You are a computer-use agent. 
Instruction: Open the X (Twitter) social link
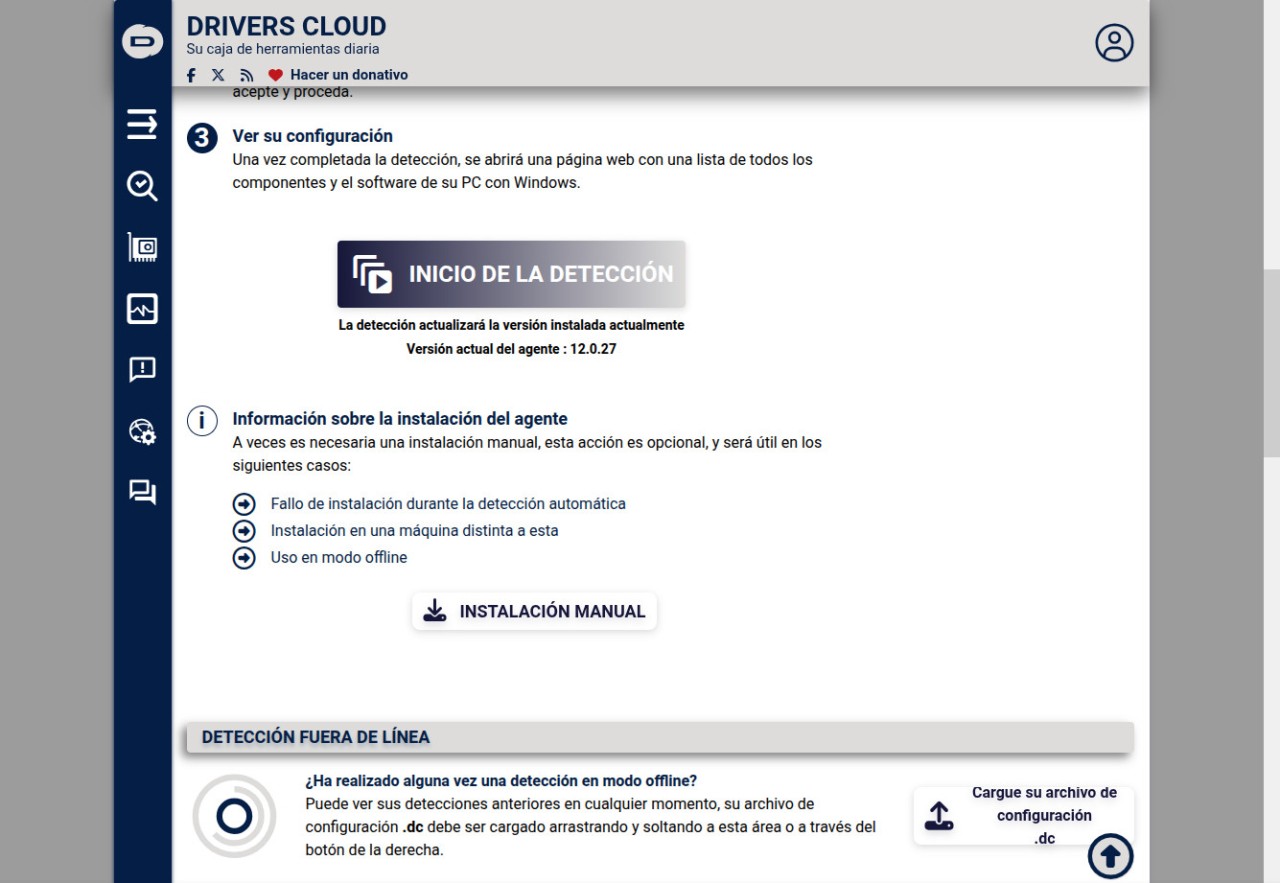point(218,75)
